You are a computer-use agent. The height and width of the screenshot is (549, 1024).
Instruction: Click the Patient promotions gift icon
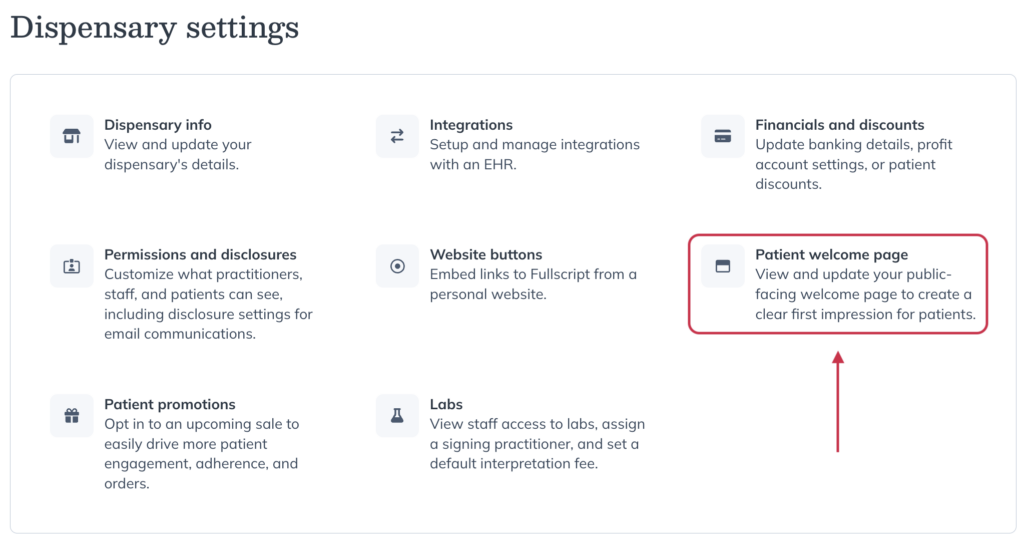point(72,415)
